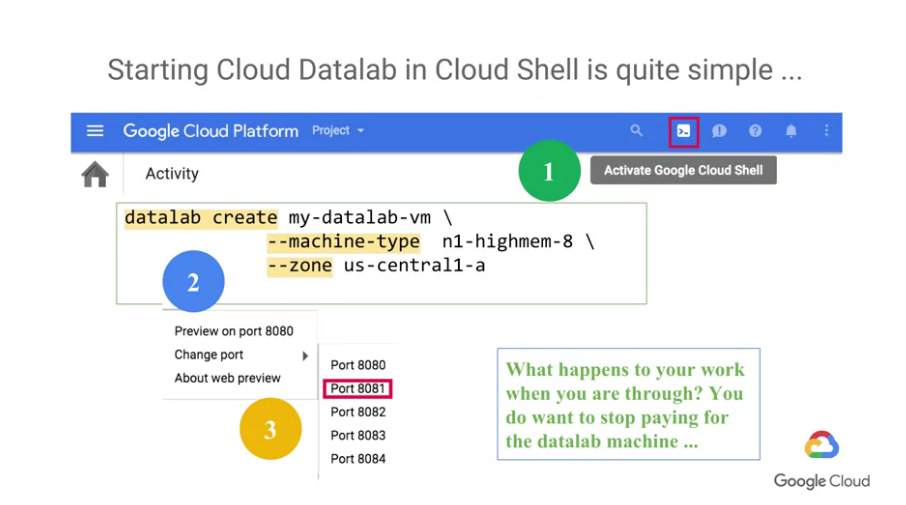Screen dimensions: 906x505
Task: Open the vertical three-dot more menu
Action: (826, 131)
